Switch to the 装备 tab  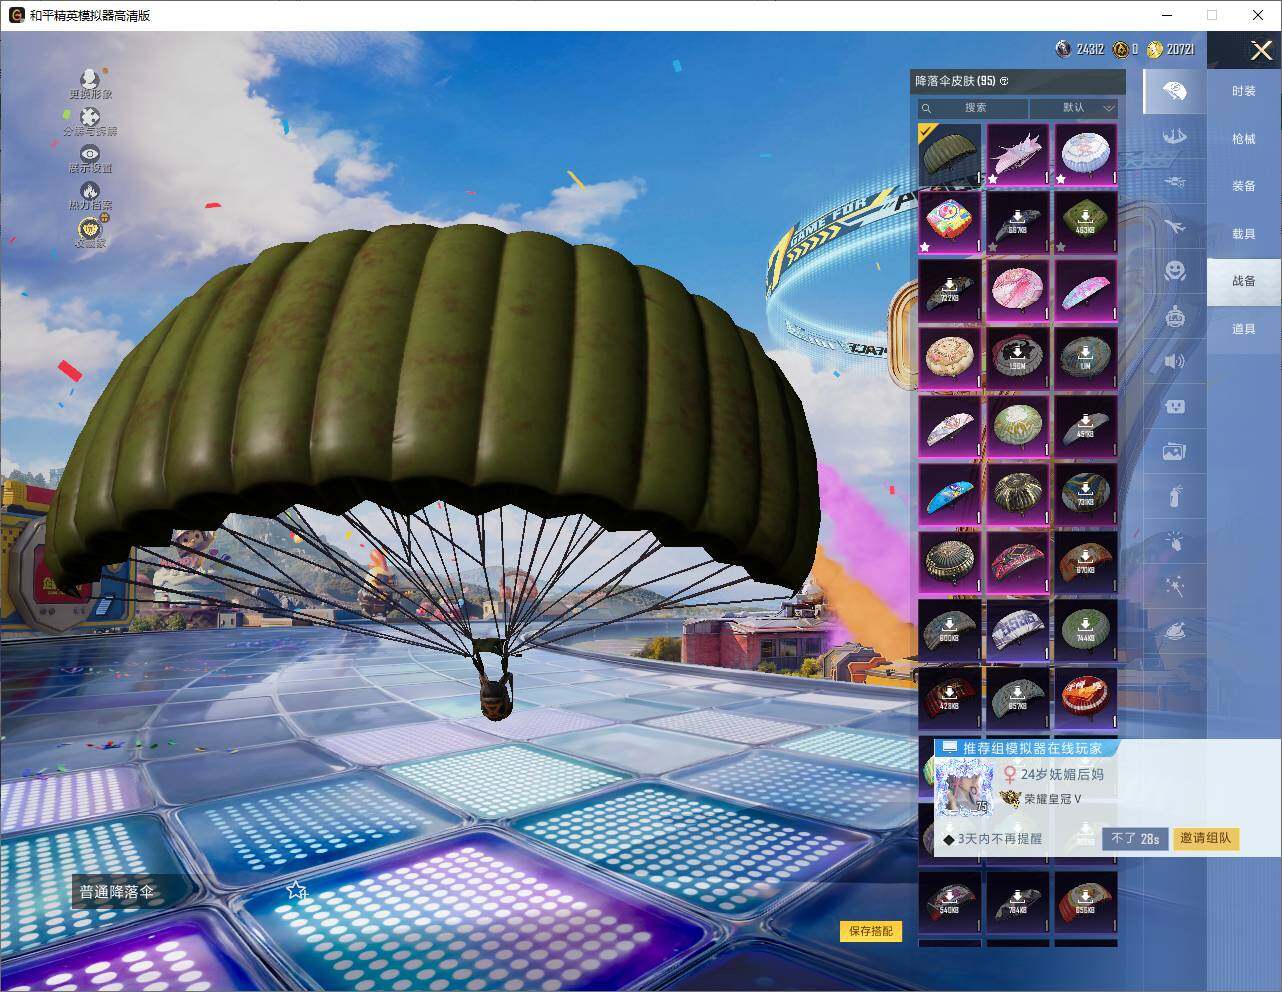[1244, 186]
